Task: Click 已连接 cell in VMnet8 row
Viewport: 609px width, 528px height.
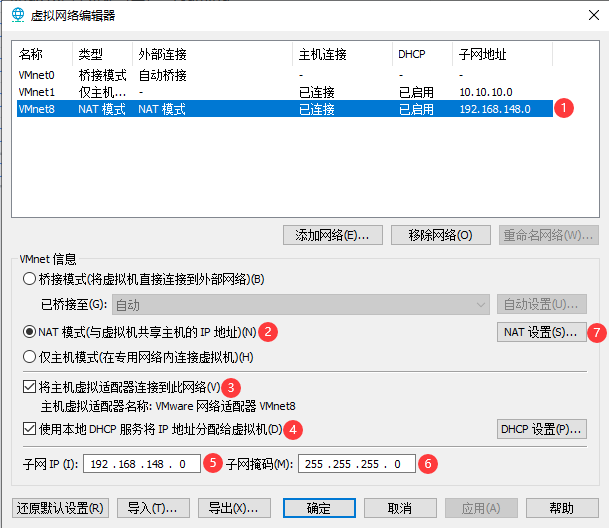Action: (317, 109)
